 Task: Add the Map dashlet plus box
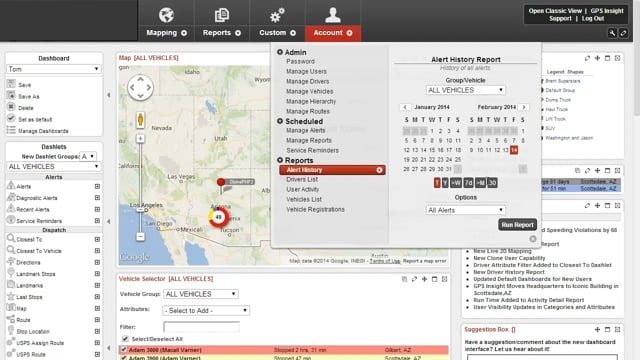(x=97, y=308)
